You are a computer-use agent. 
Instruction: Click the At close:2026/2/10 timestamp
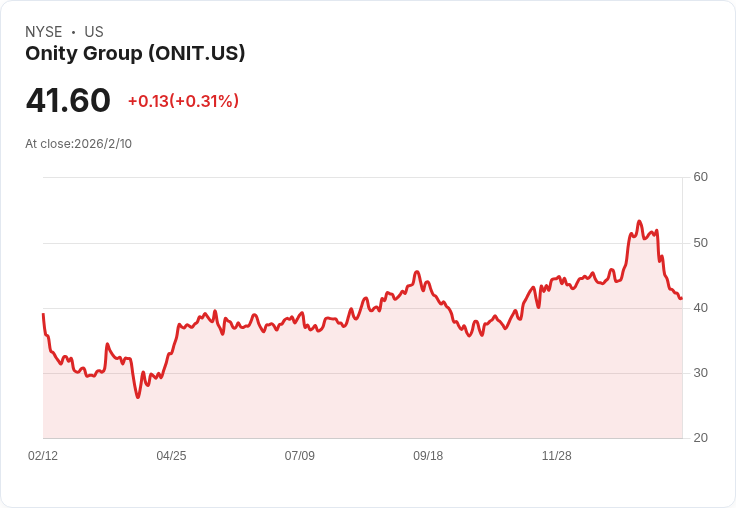coord(78,144)
